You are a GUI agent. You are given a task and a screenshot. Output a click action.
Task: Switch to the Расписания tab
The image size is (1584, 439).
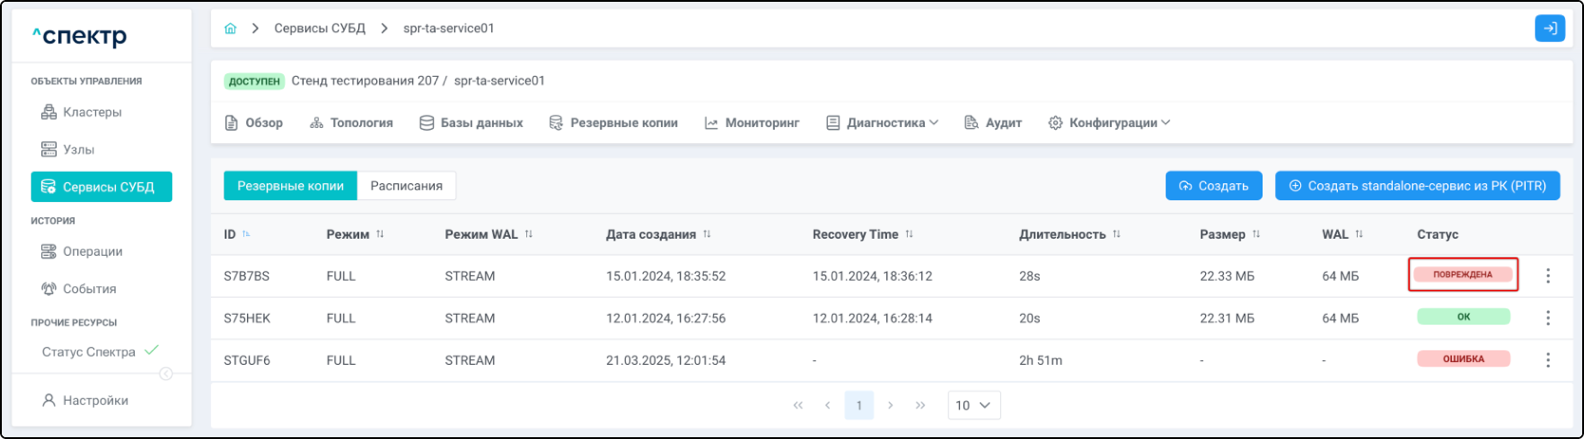coord(406,186)
